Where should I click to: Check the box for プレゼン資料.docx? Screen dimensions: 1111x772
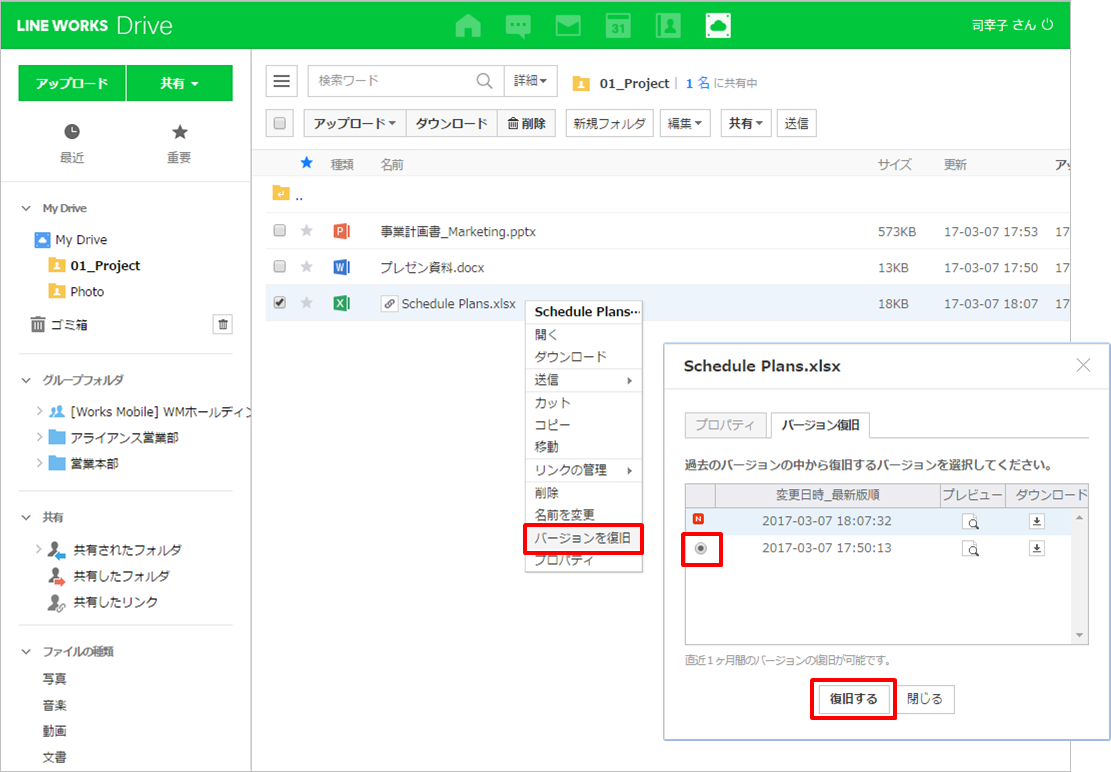point(280,267)
